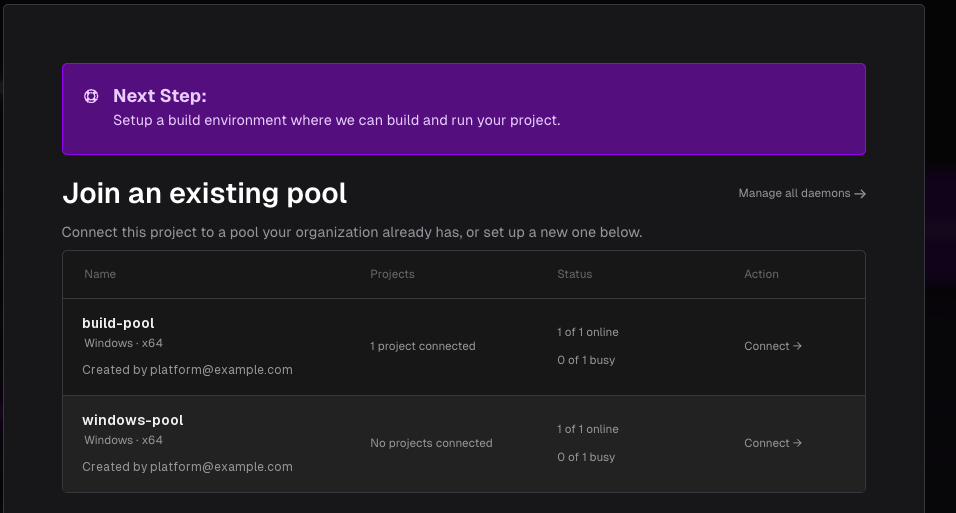Connect to the build-pool
This screenshot has width=956, height=513.
coord(772,346)
